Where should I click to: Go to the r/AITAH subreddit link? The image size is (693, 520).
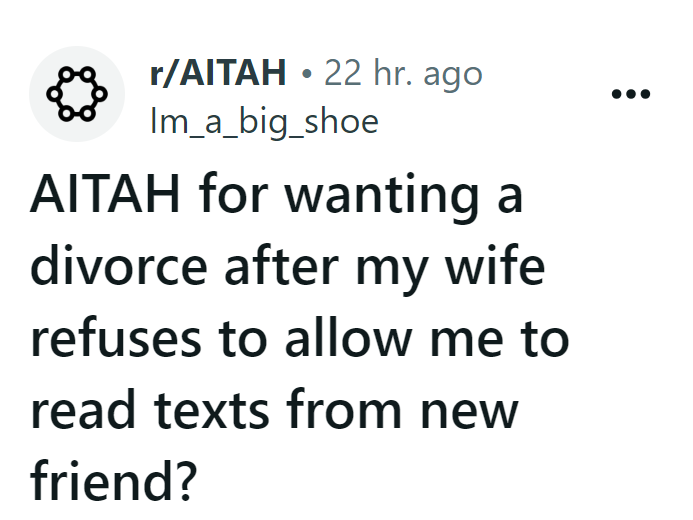[x=217, y=73]
